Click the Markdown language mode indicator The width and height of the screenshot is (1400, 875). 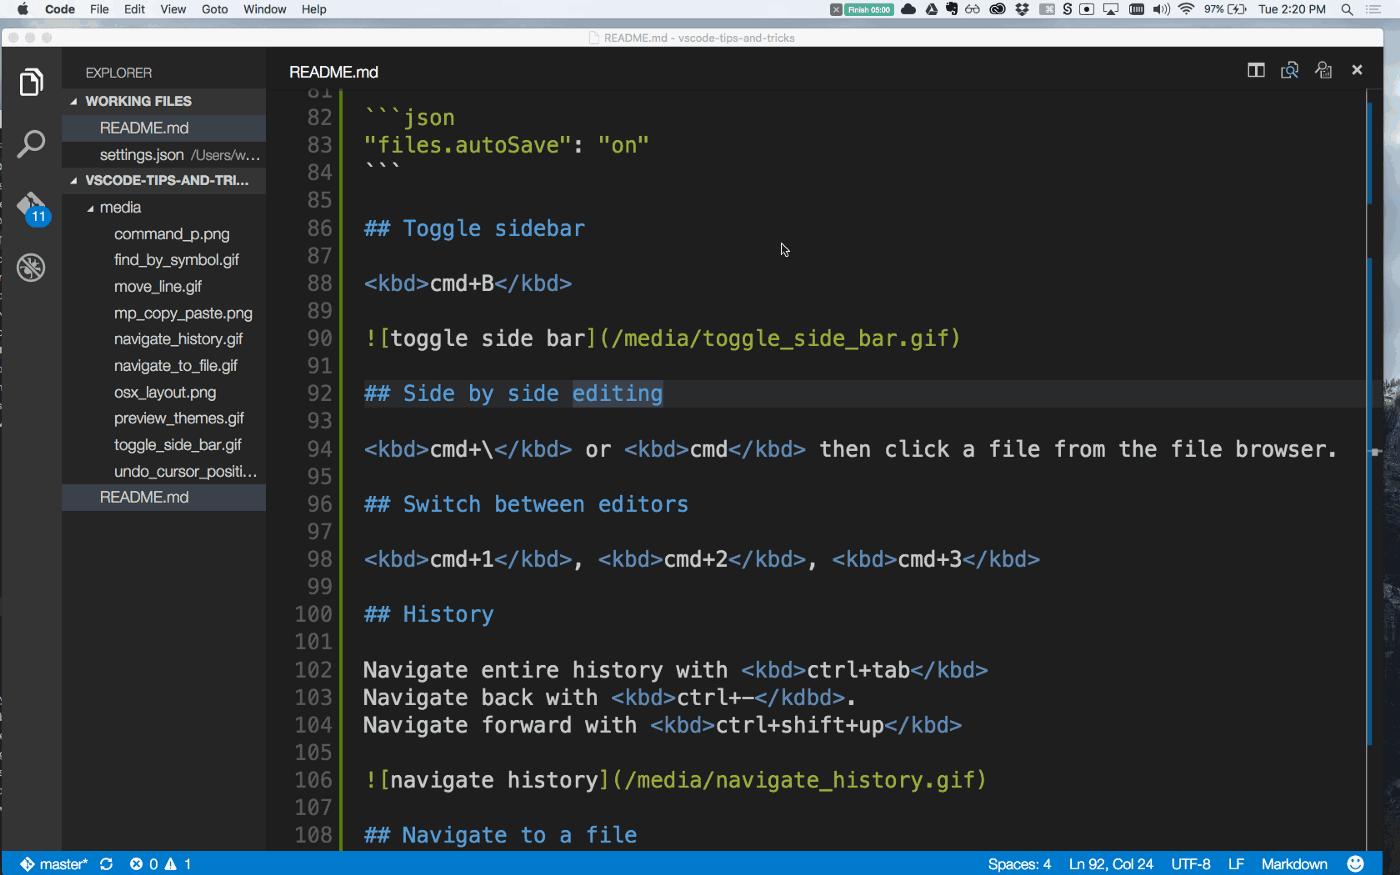pos(1294,863)
